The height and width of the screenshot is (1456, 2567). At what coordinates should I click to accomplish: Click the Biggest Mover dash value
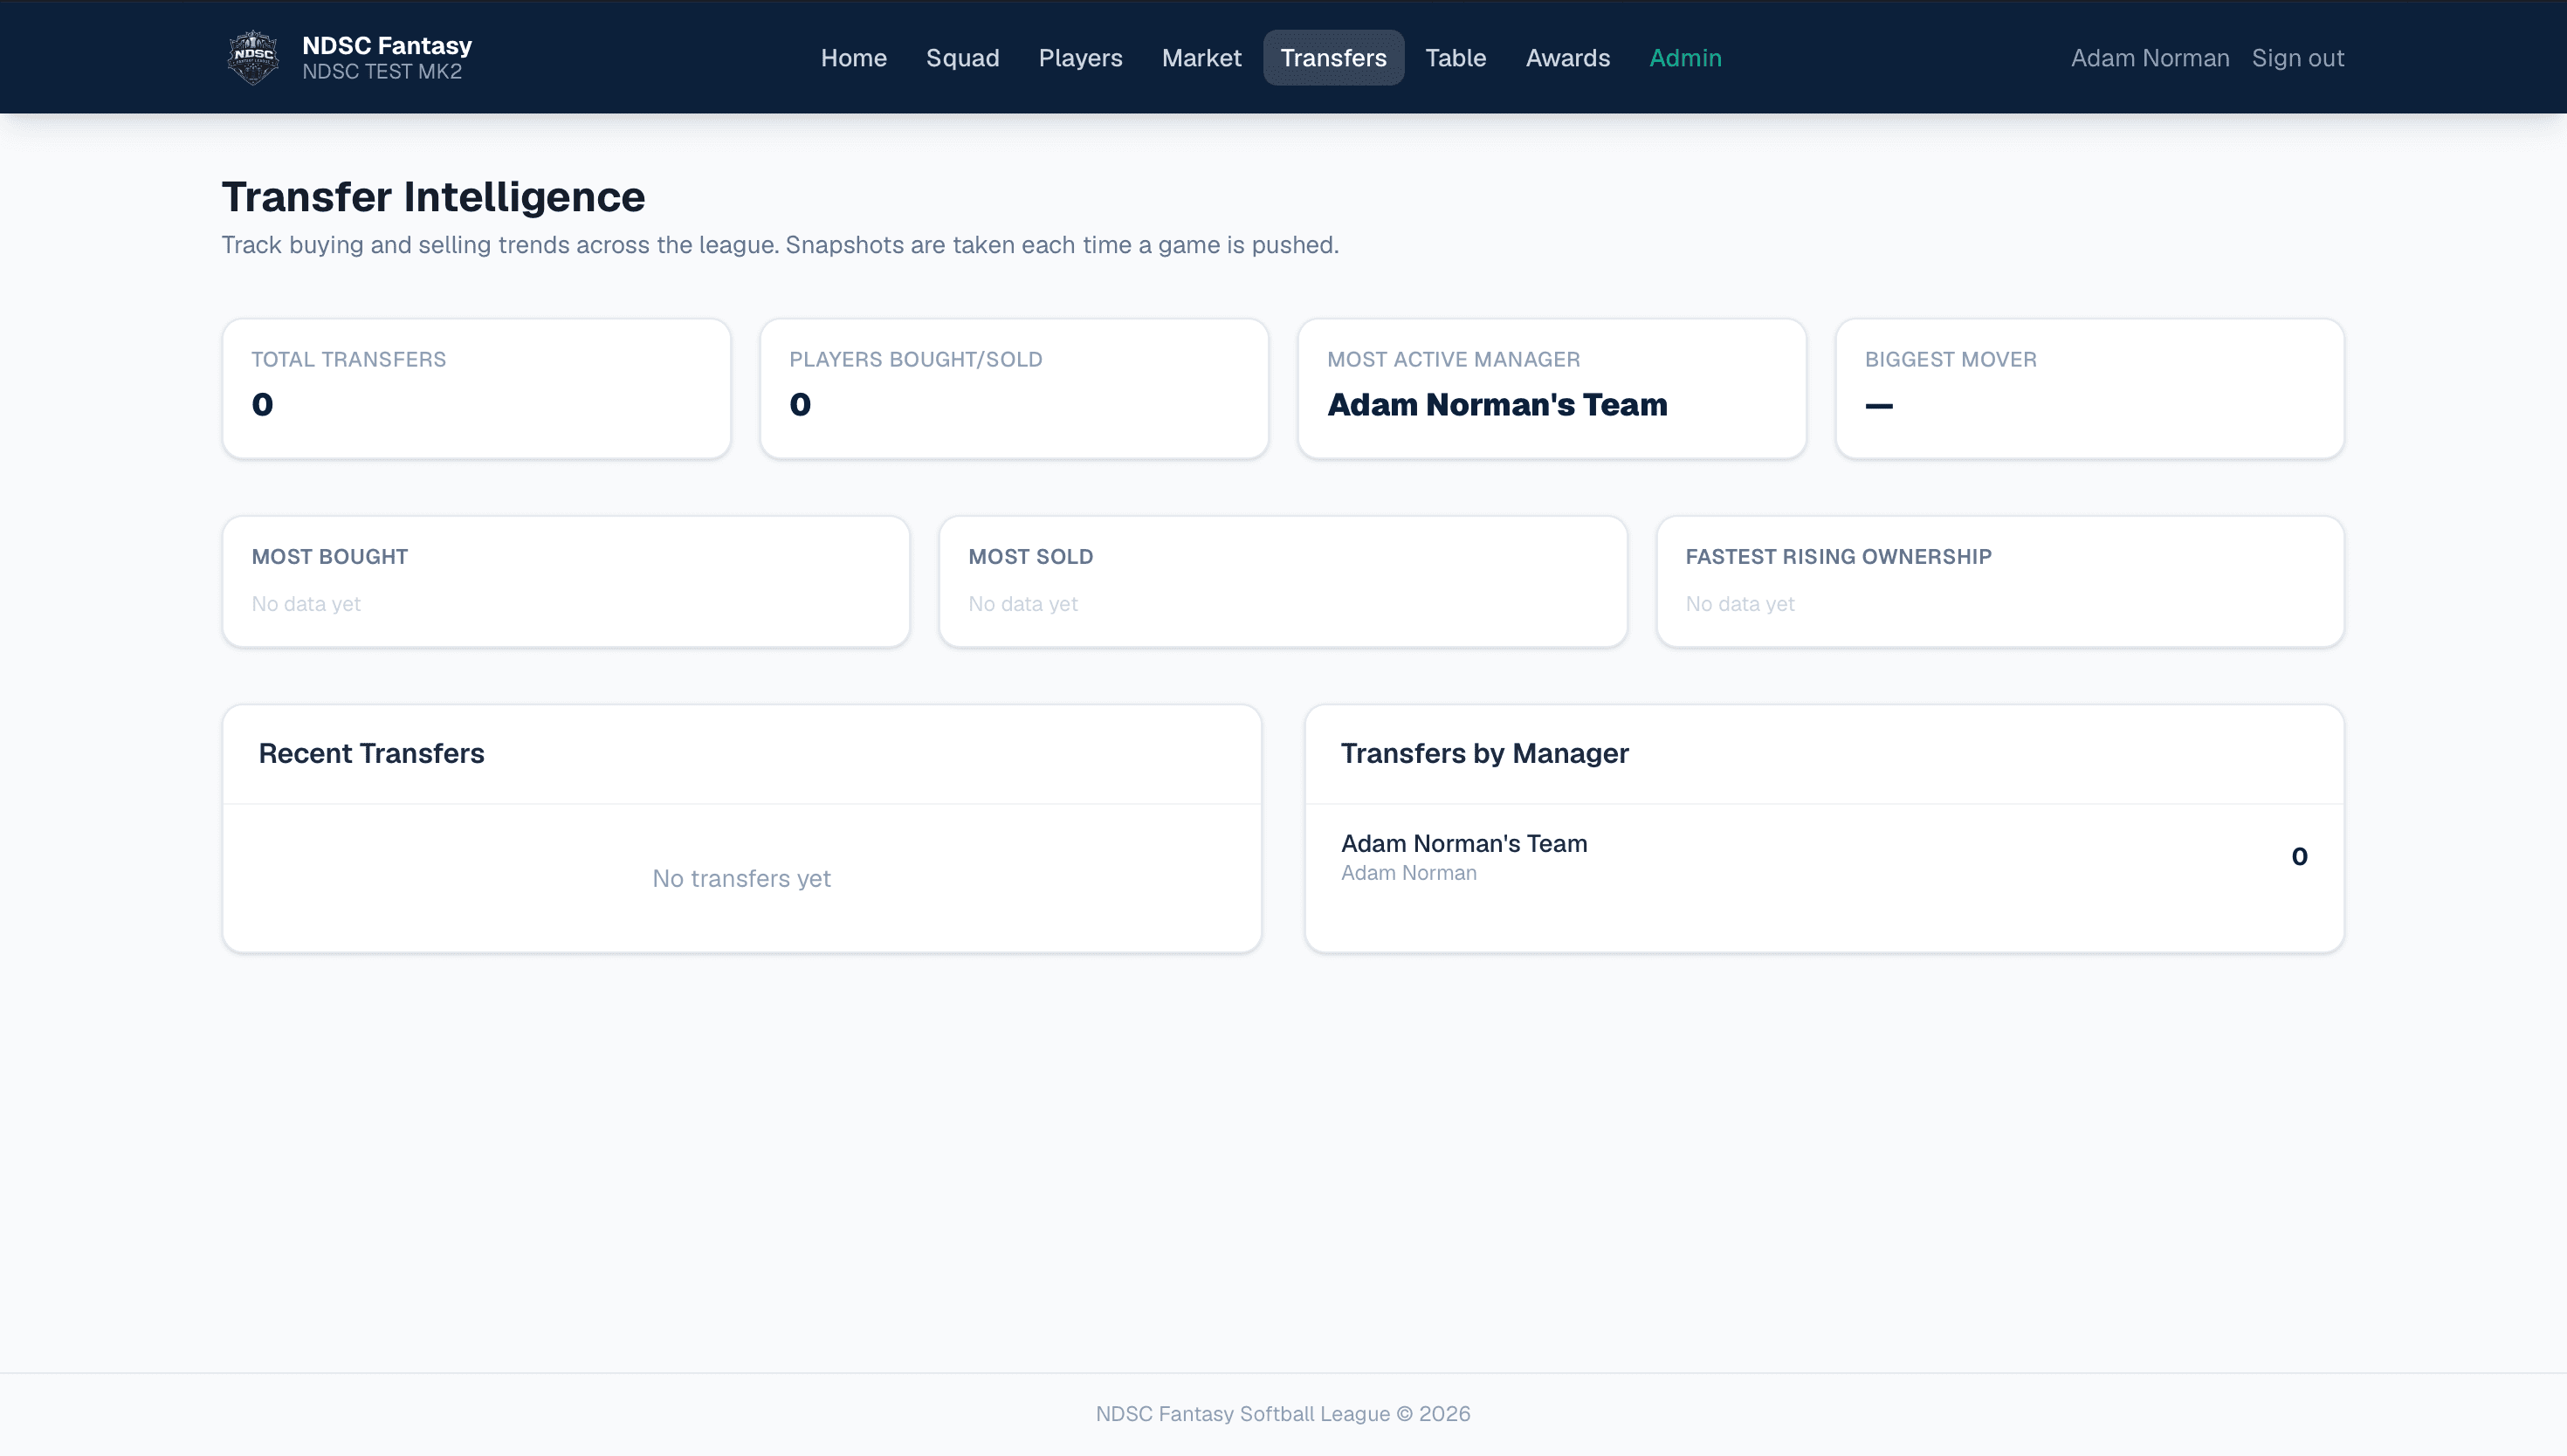pyautogui.click(x=1879, y=405)
